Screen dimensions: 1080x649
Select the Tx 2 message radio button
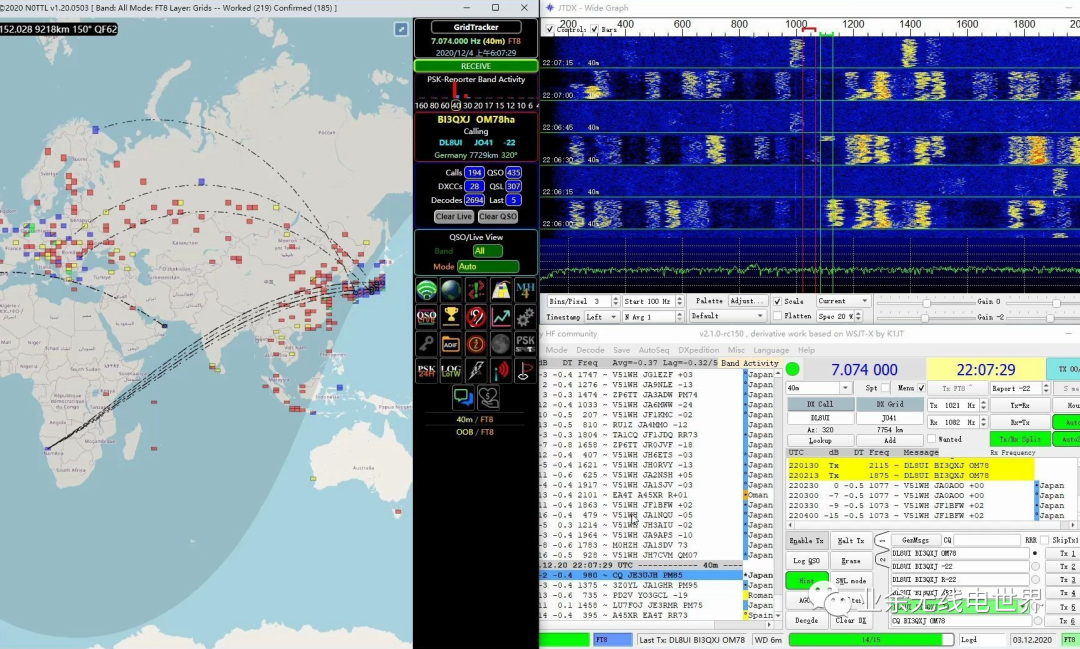pyautogui.click(x=1035, y=566)
